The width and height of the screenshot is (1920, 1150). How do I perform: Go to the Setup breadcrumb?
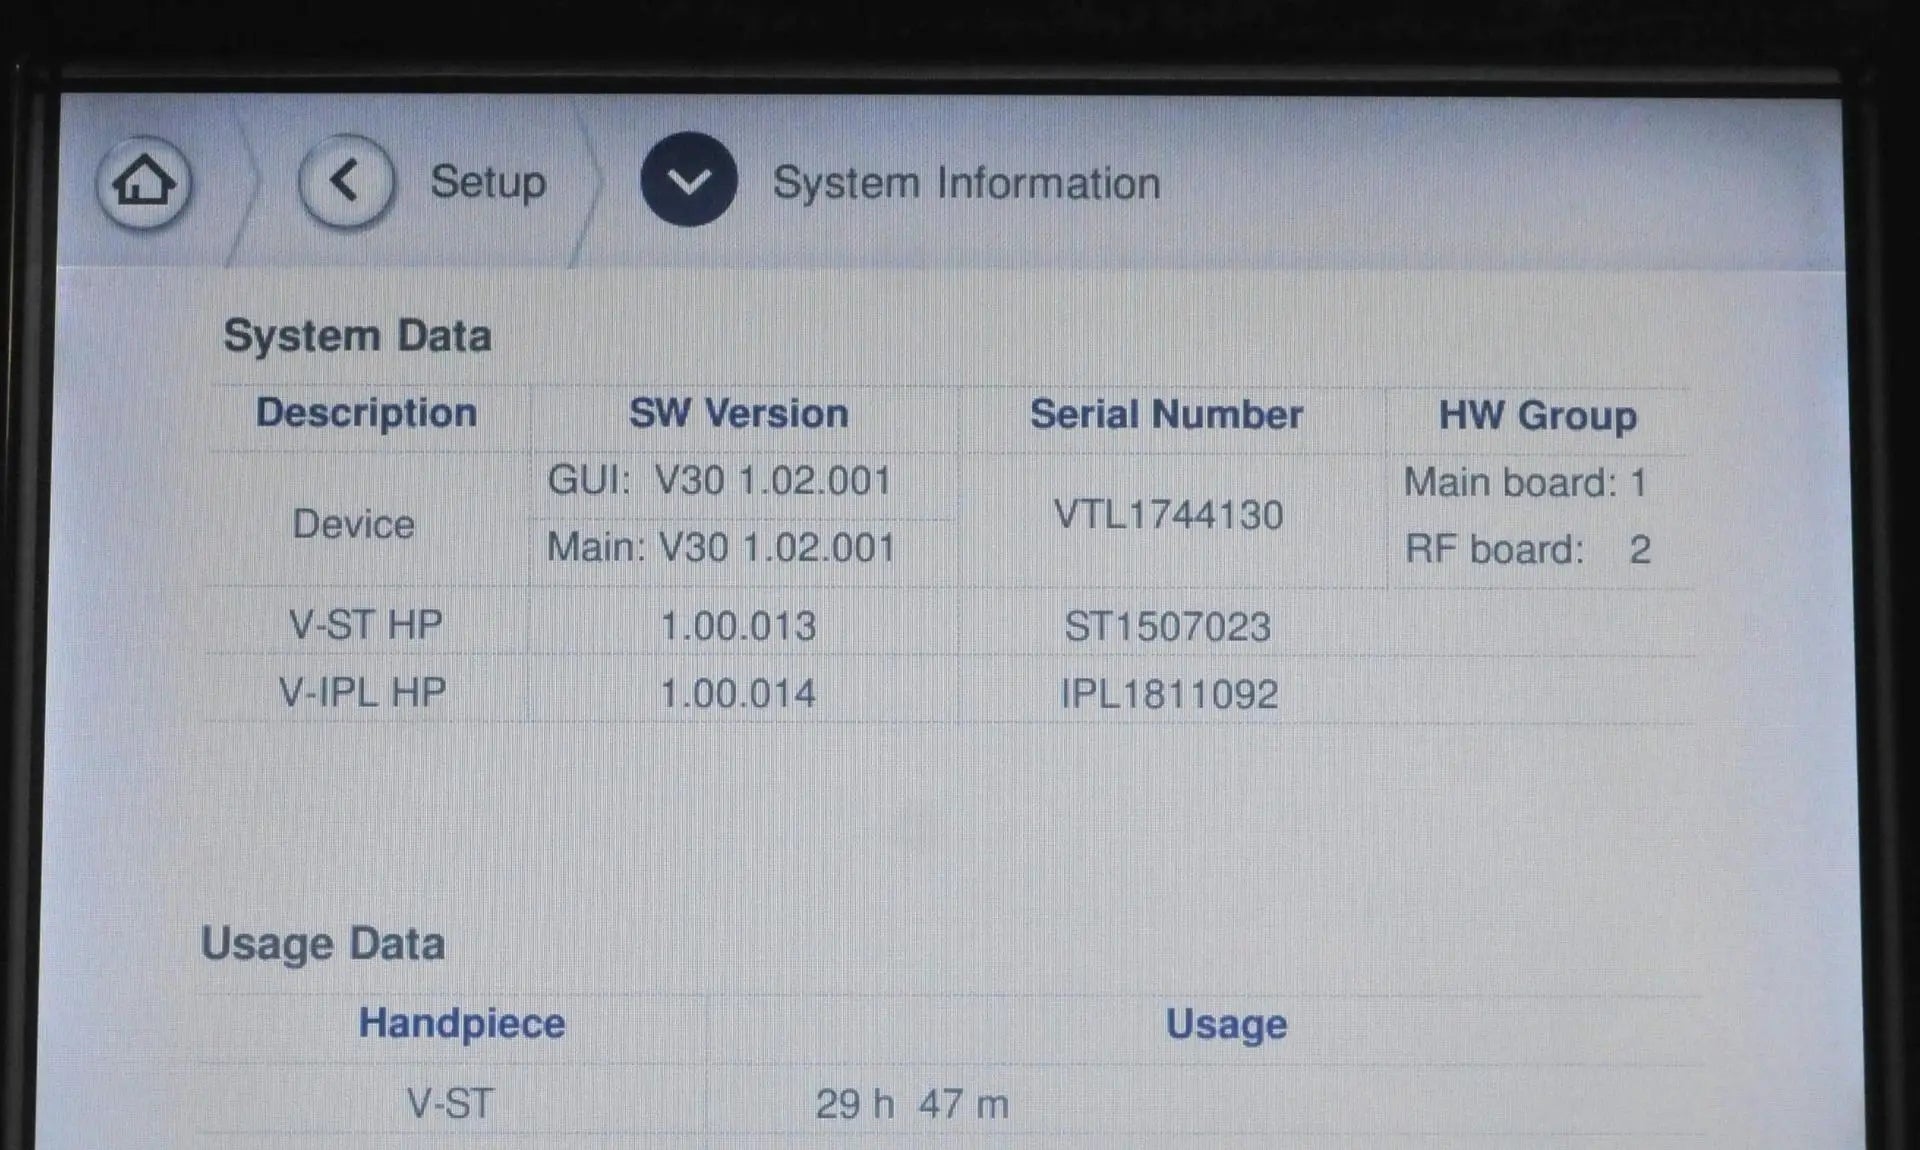[487, 182]
